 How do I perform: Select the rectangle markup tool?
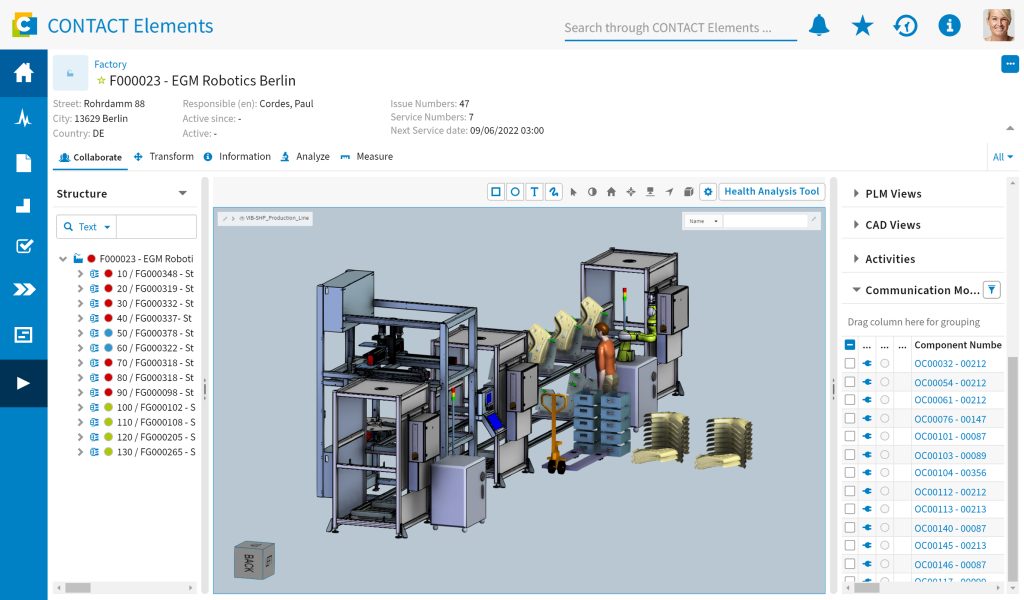pos(496,192)
